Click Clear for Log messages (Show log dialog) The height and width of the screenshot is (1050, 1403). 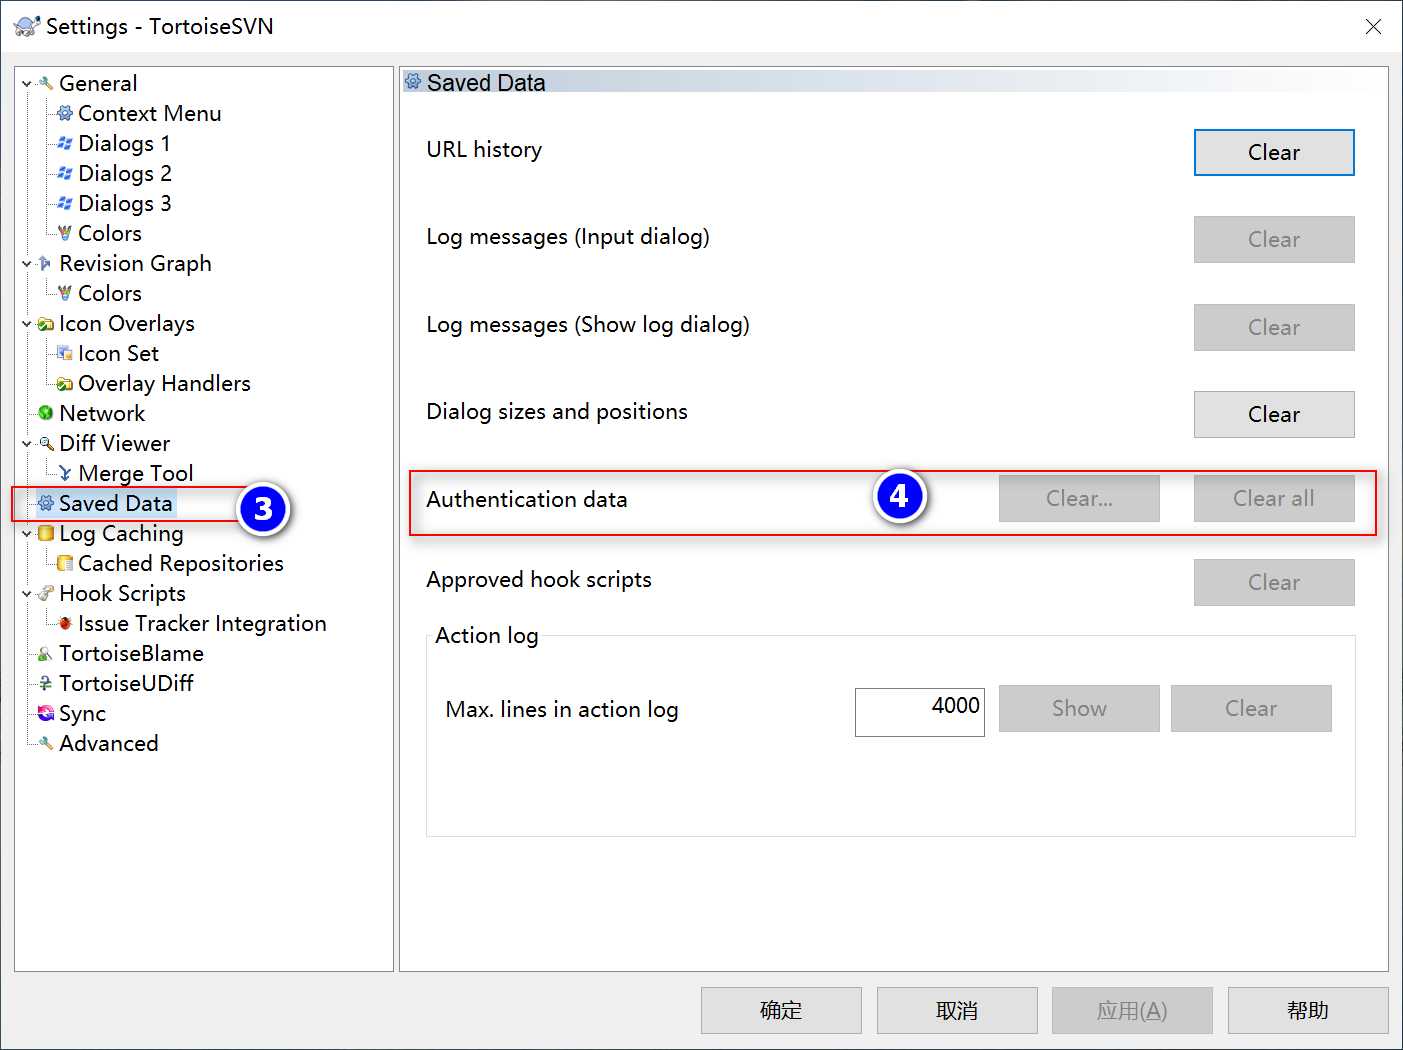1274,327
